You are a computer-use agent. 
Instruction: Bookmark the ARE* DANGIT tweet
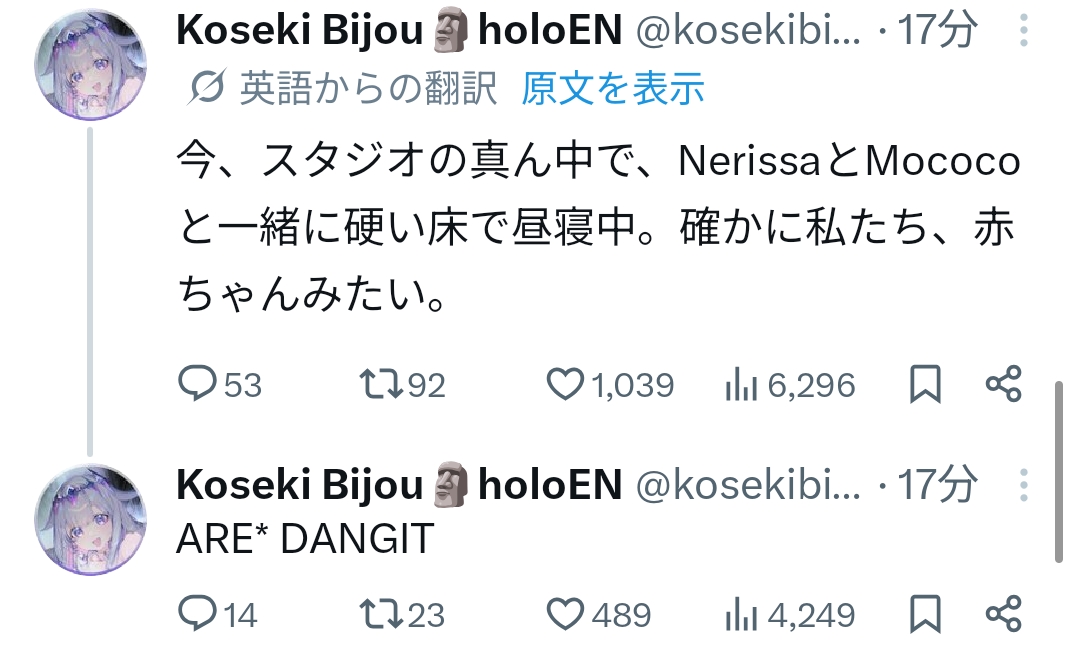925,614
